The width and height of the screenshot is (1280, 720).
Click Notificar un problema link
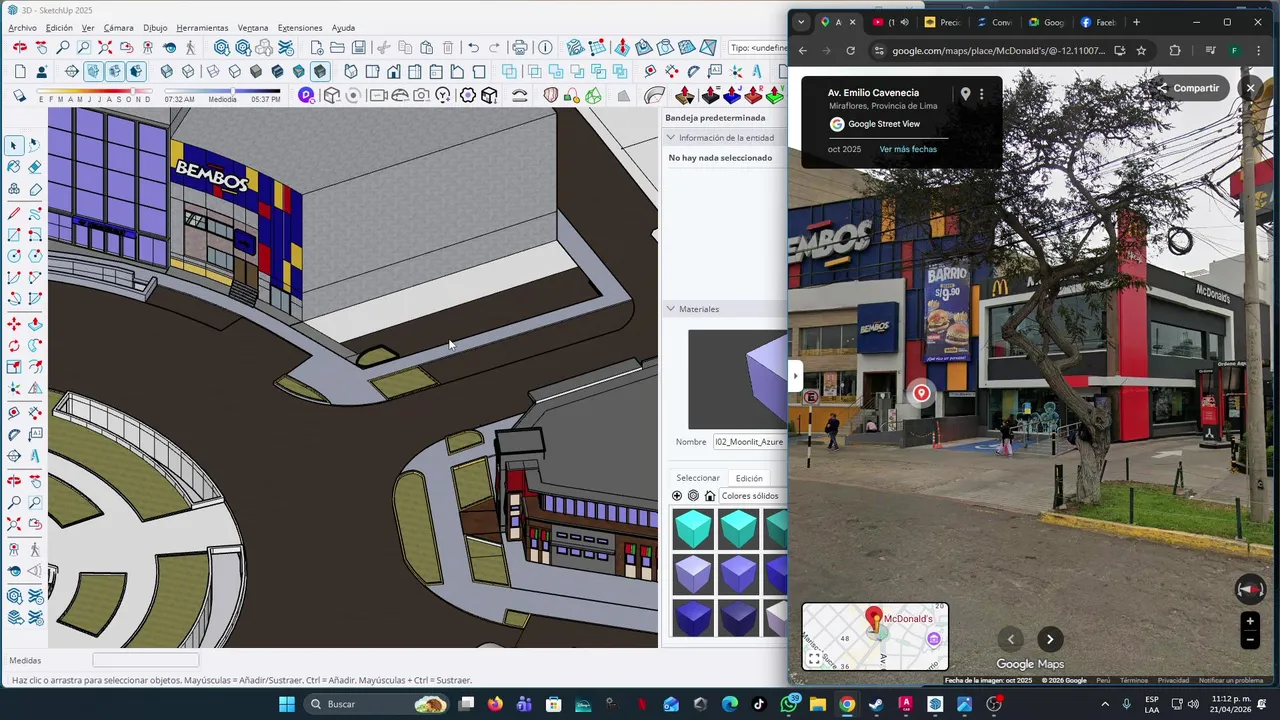click(1231, 681)
